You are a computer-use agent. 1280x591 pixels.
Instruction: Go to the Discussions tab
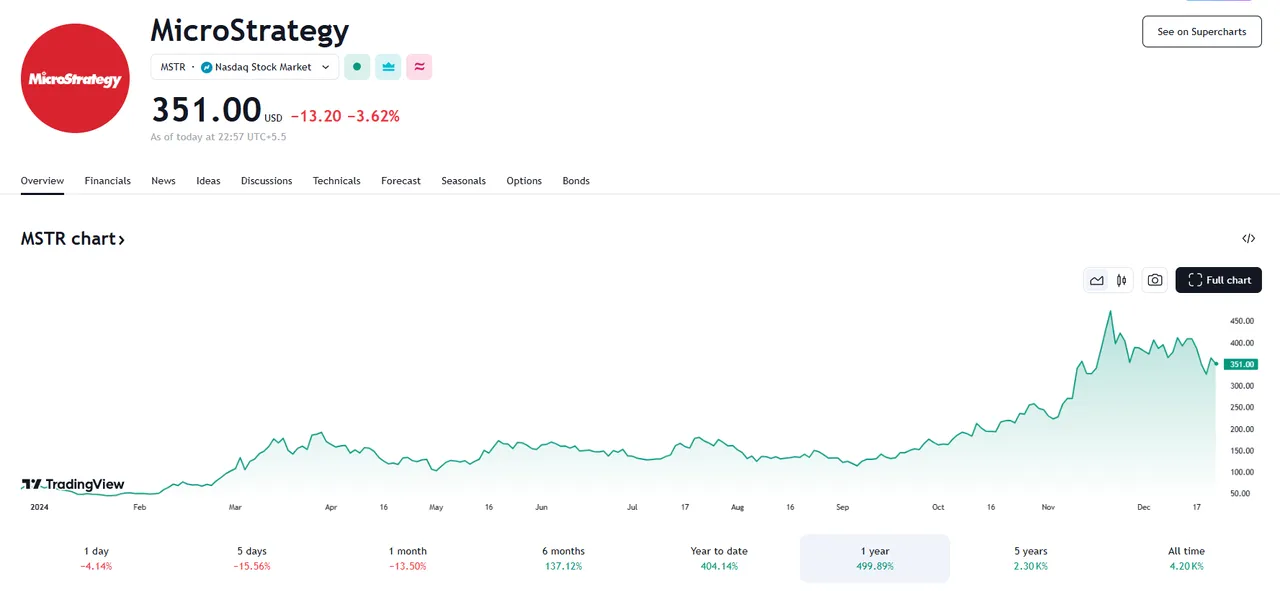[x=267, y=181]
